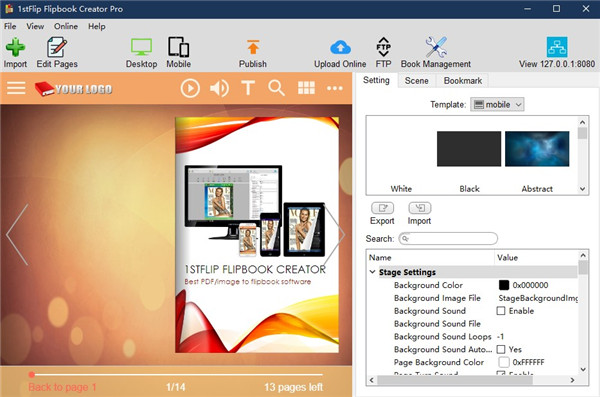Click the 0xFFFFFF color value text
Image resolution: width=600 pixels, height=397 pixels.
(528, 362)
